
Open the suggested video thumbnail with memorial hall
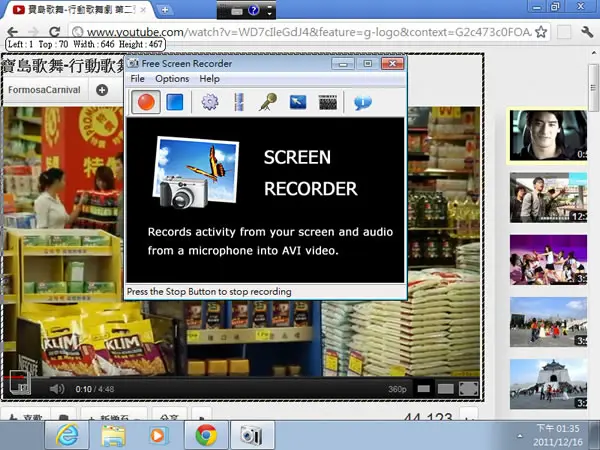pos(548,384)
